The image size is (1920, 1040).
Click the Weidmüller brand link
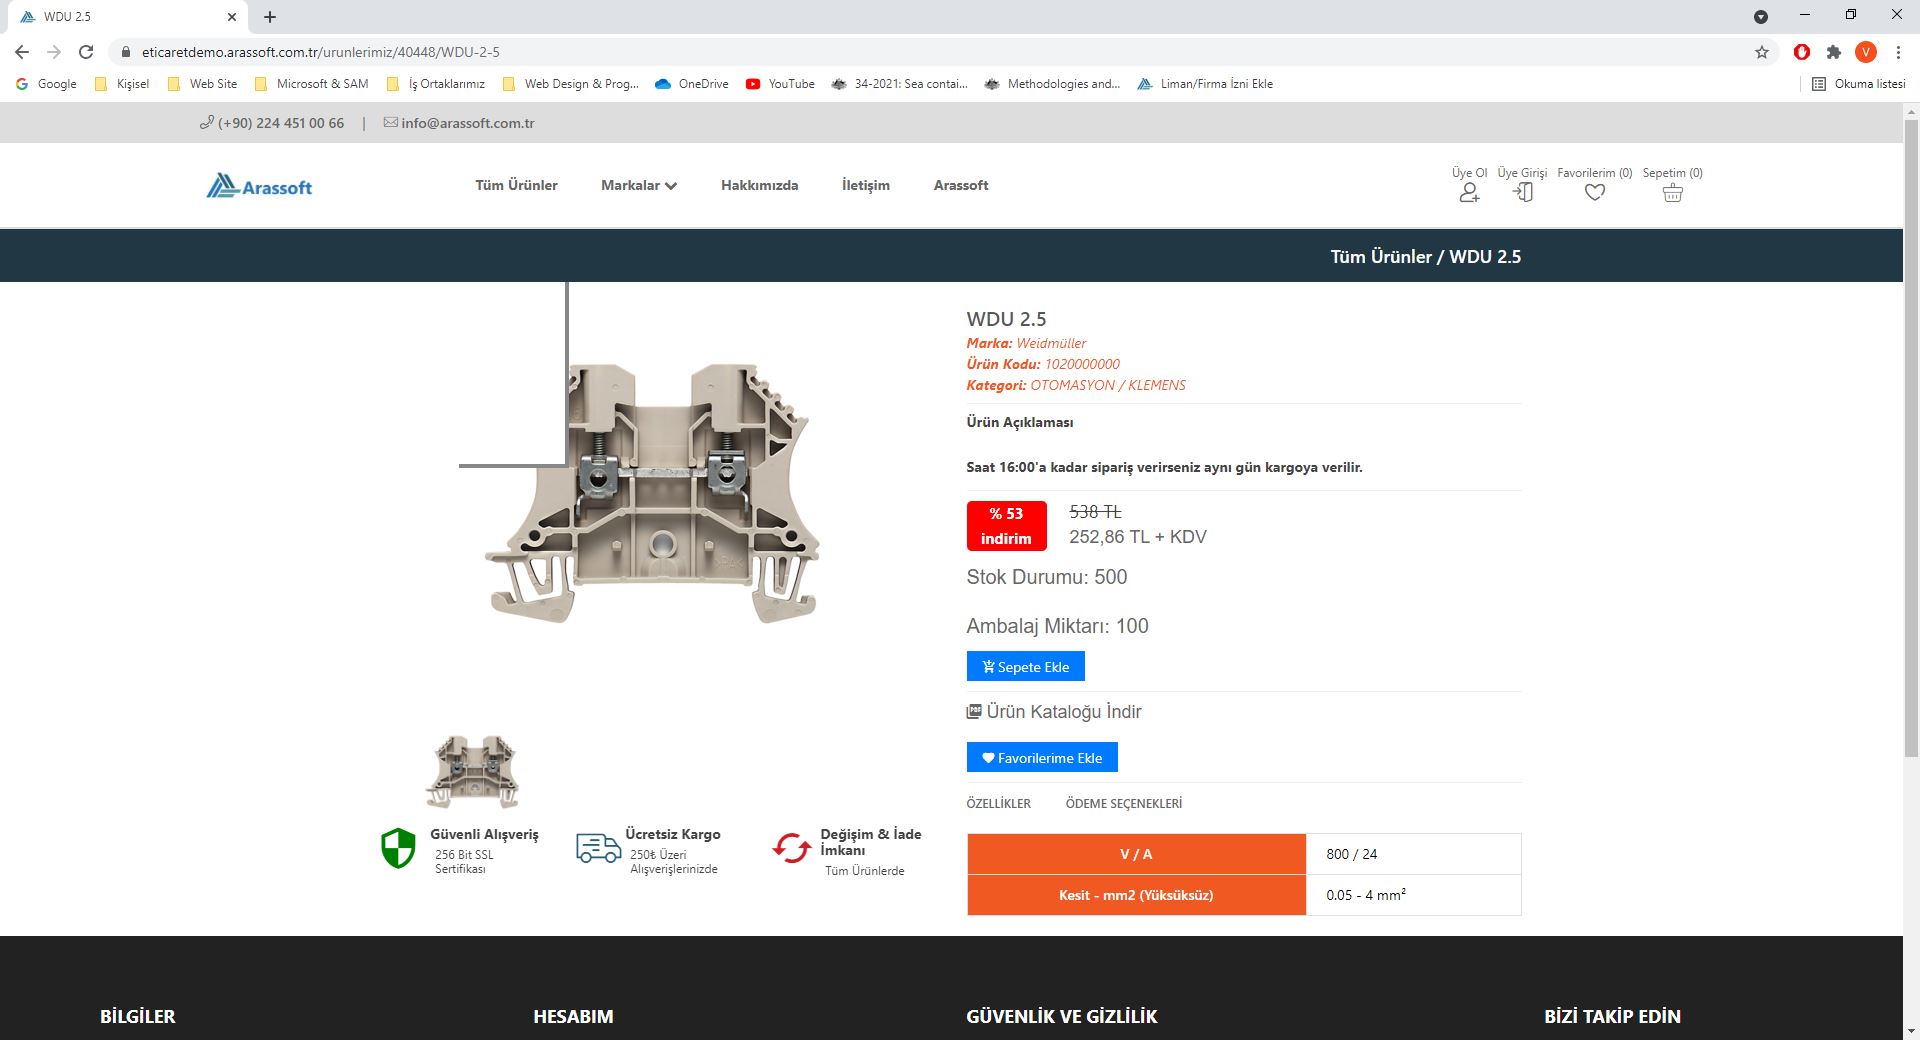point(1051,343)
